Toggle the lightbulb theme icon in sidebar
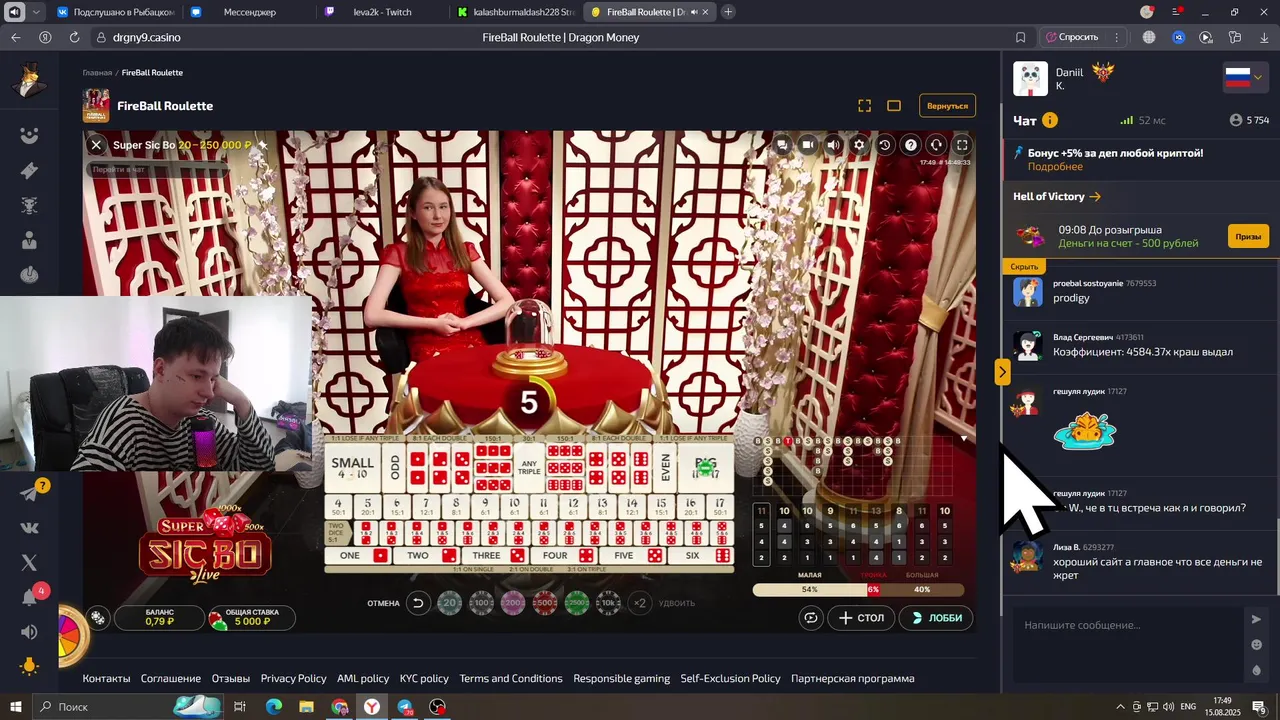Image resolution: width=1280 pixels, height=720 pixels. pos(29,666)
